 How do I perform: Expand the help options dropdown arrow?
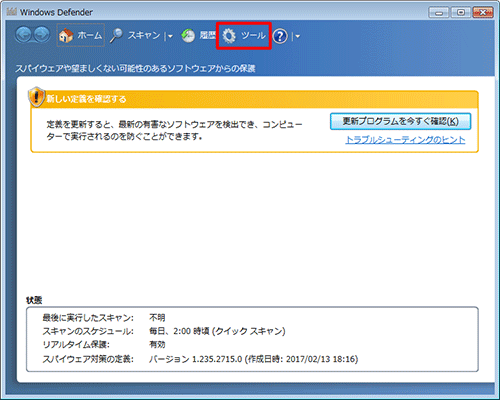[x=297, y=36]
